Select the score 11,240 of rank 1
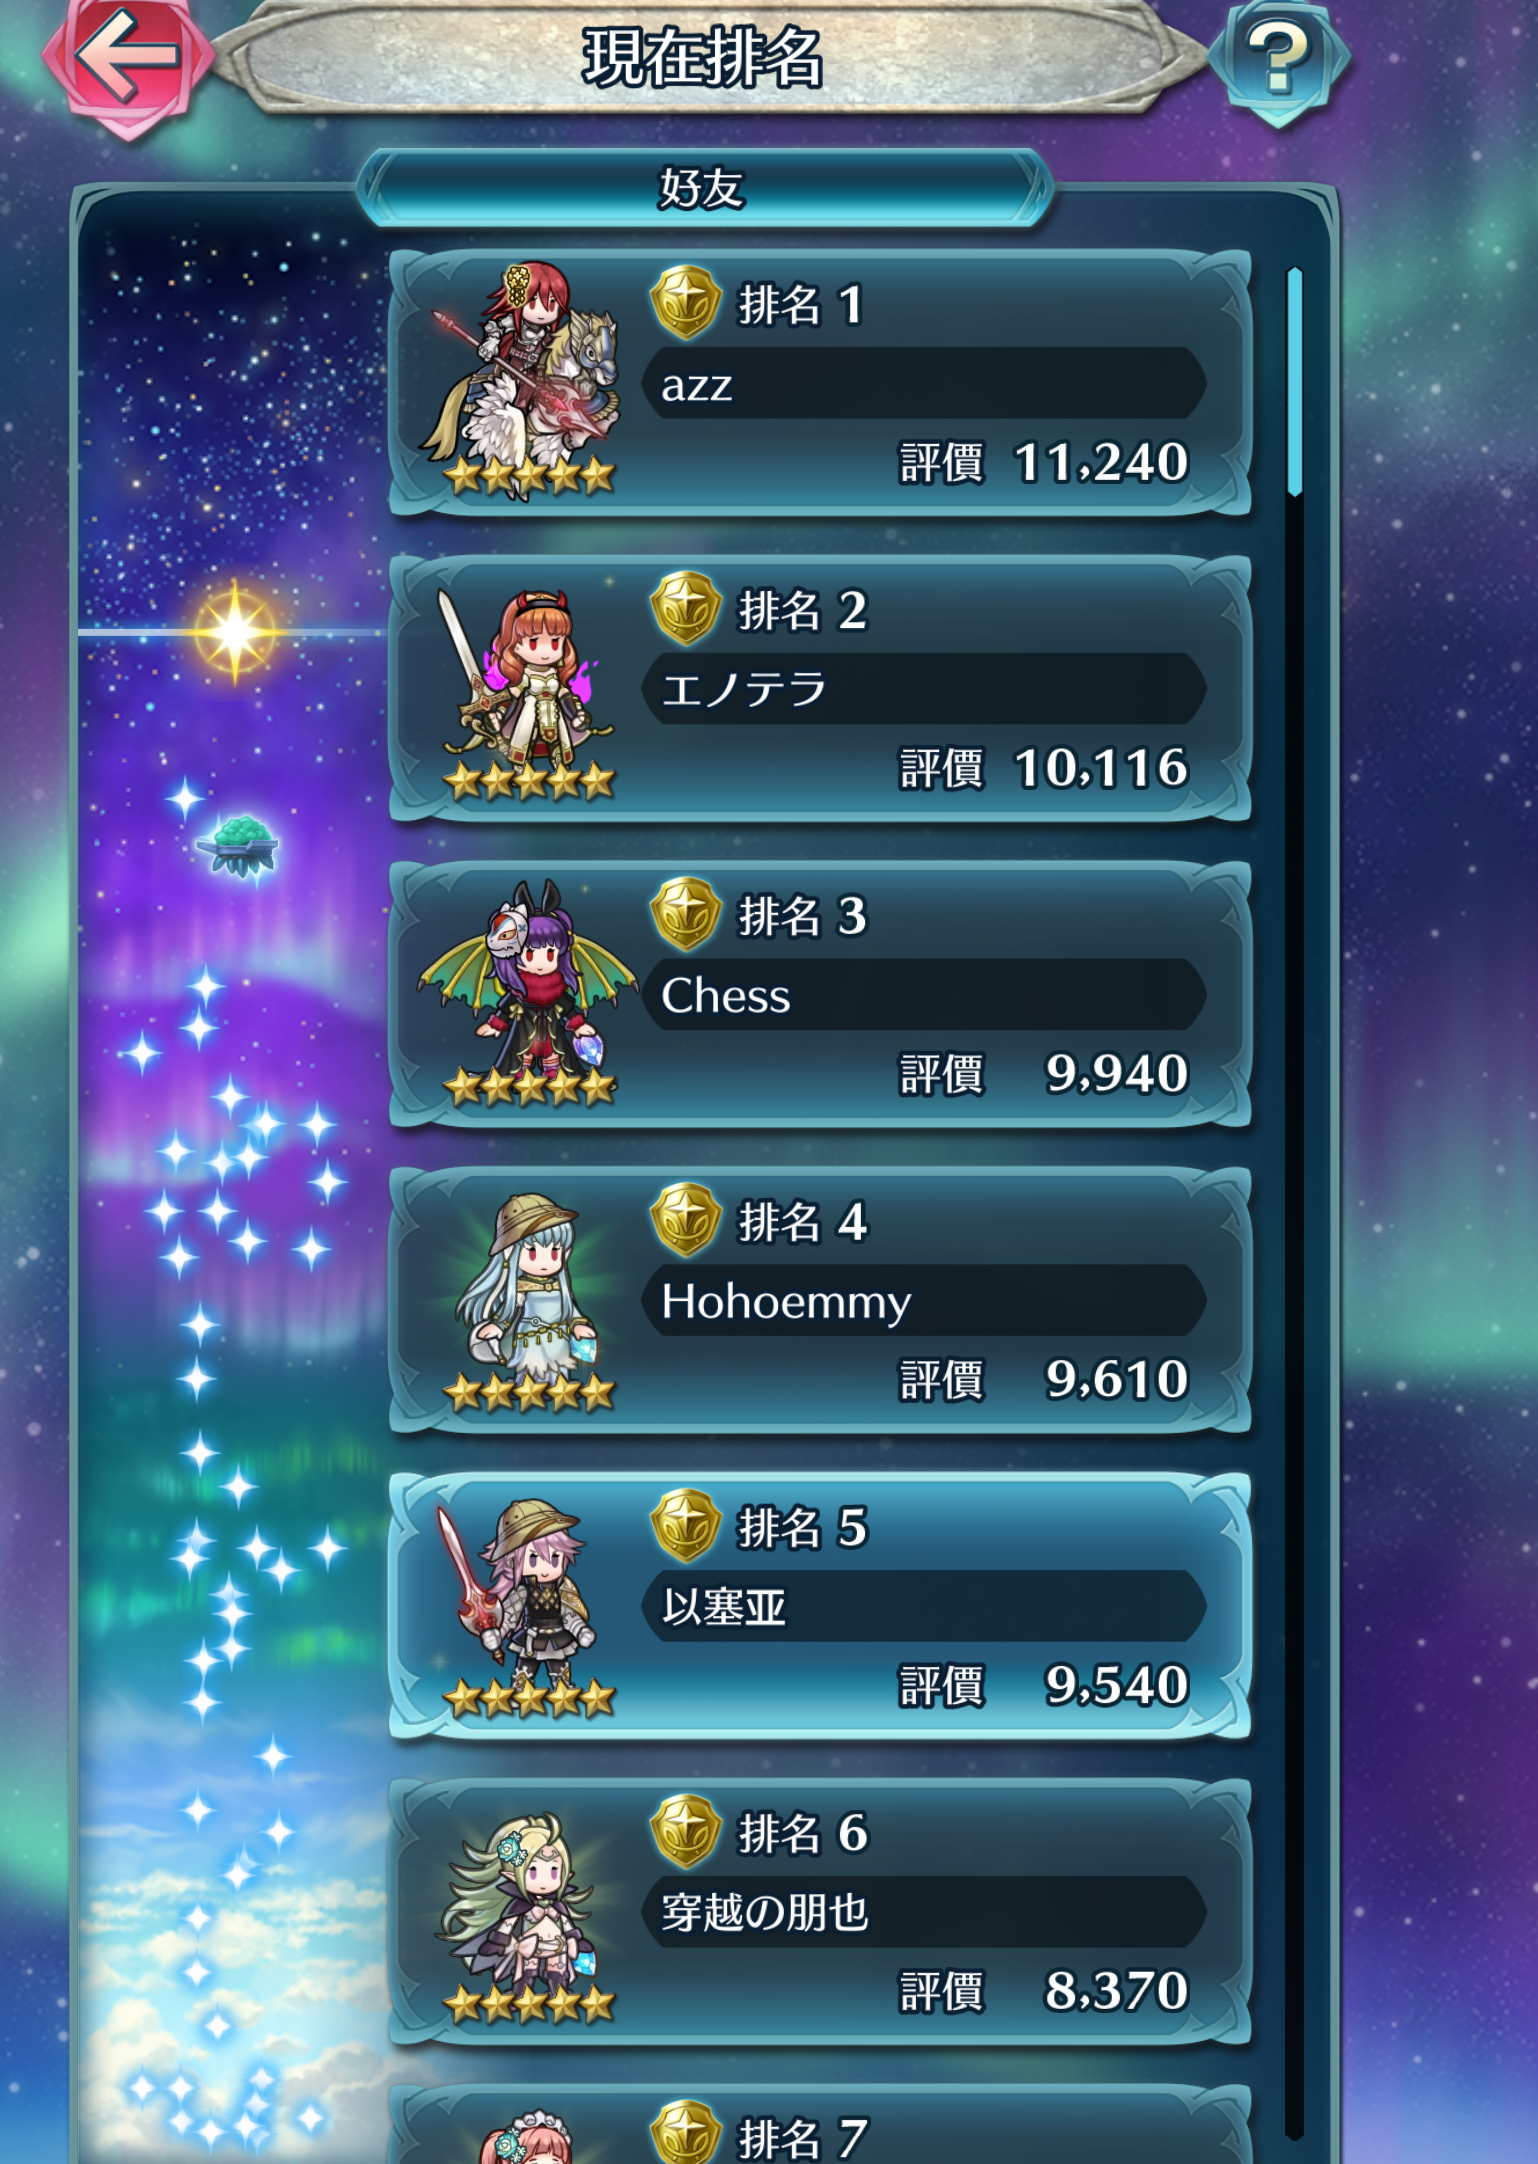Image resolution: width=1538 pixels, height=2164 pixels. (x=1101, y=463)
